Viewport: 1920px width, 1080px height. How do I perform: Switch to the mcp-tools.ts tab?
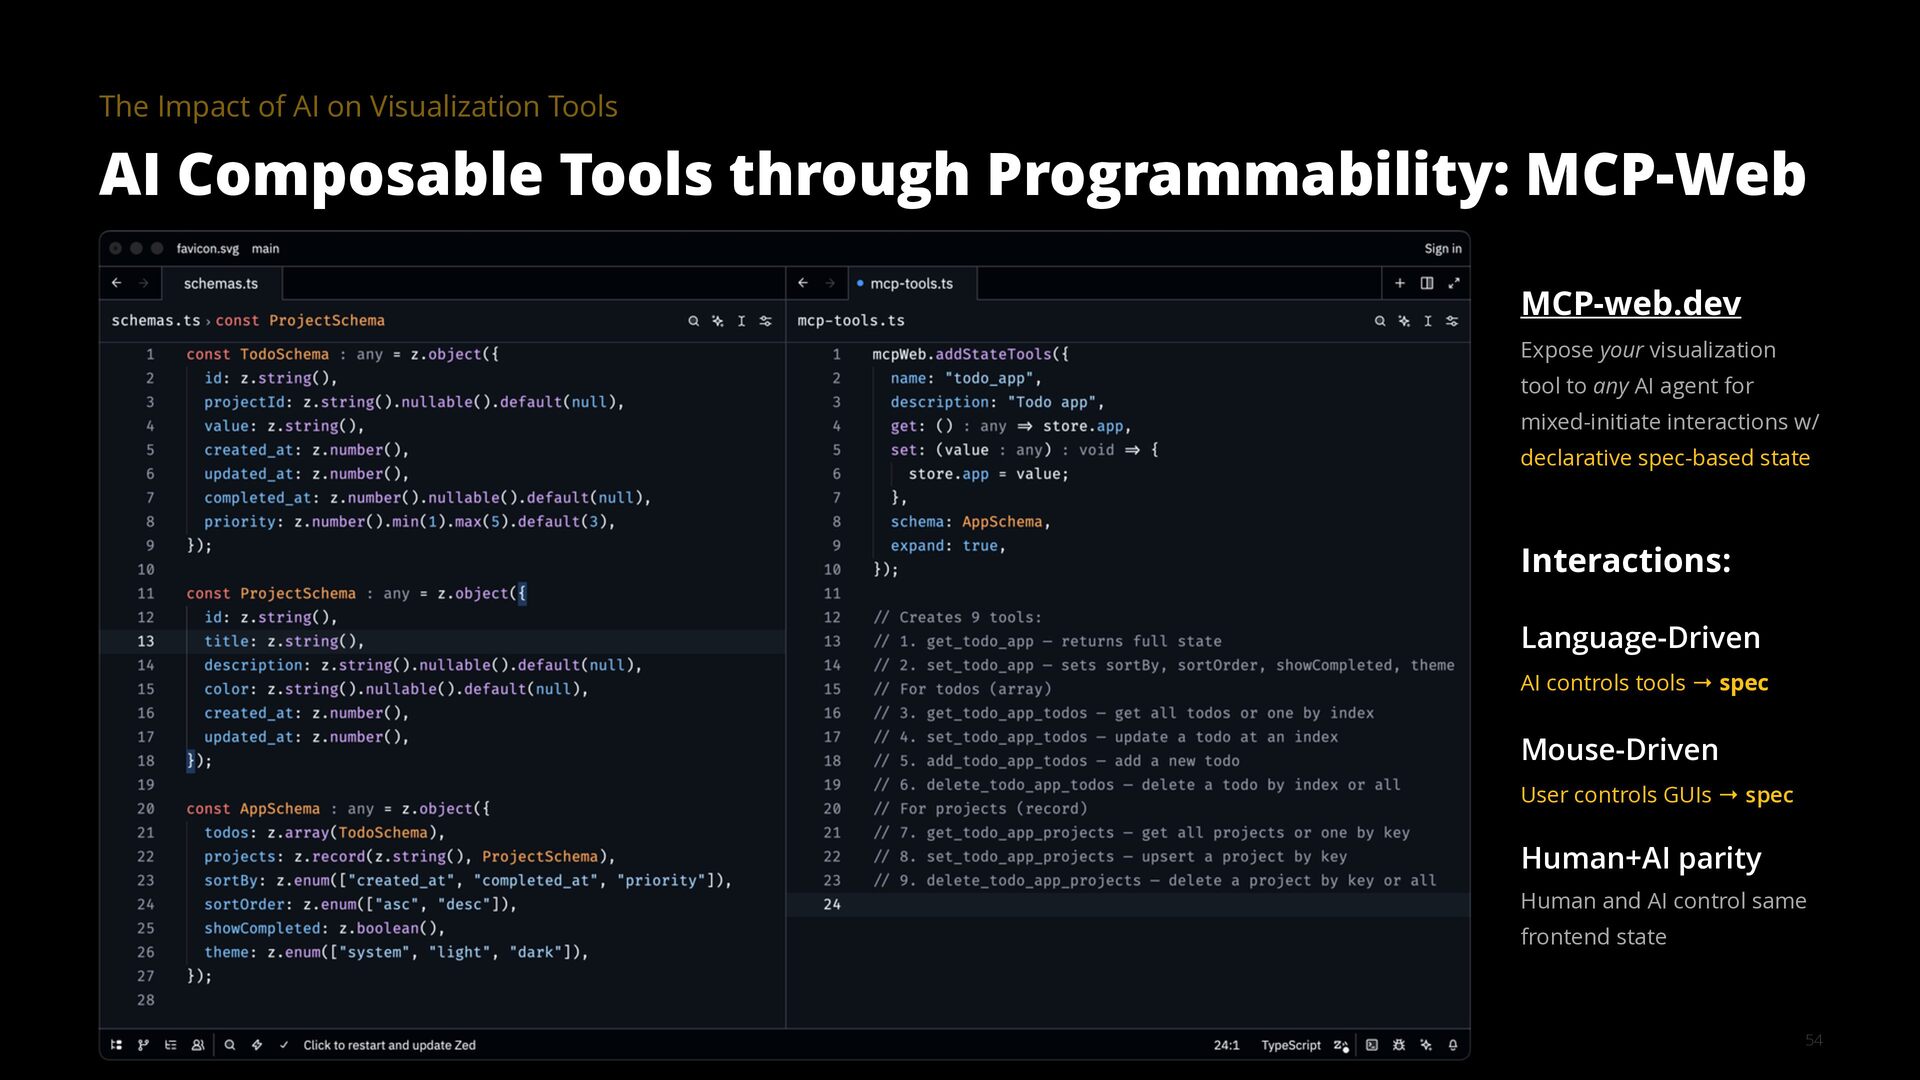pyautogui.click(x=911, y=284)
